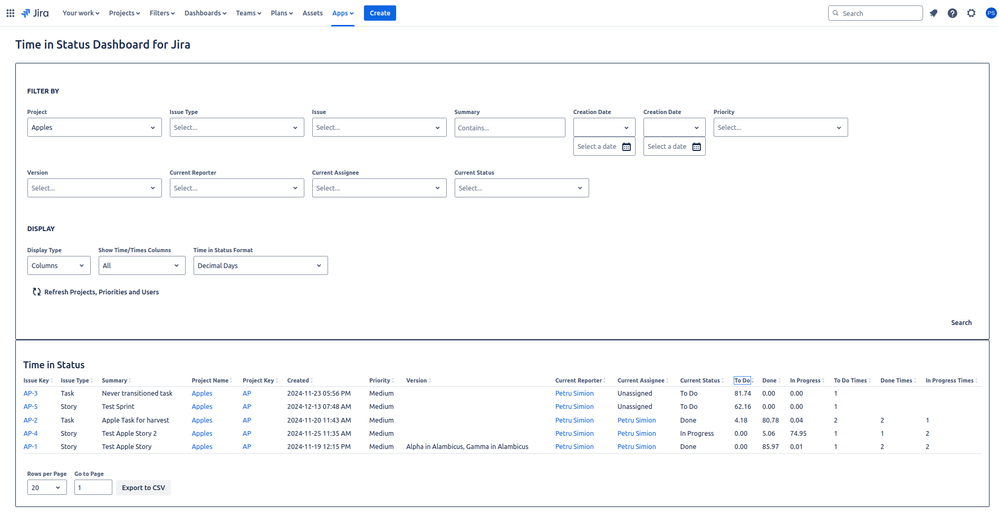
Task: Open Petru Simion reporter link in AP-5 row
Action: (x=574, y=407)
